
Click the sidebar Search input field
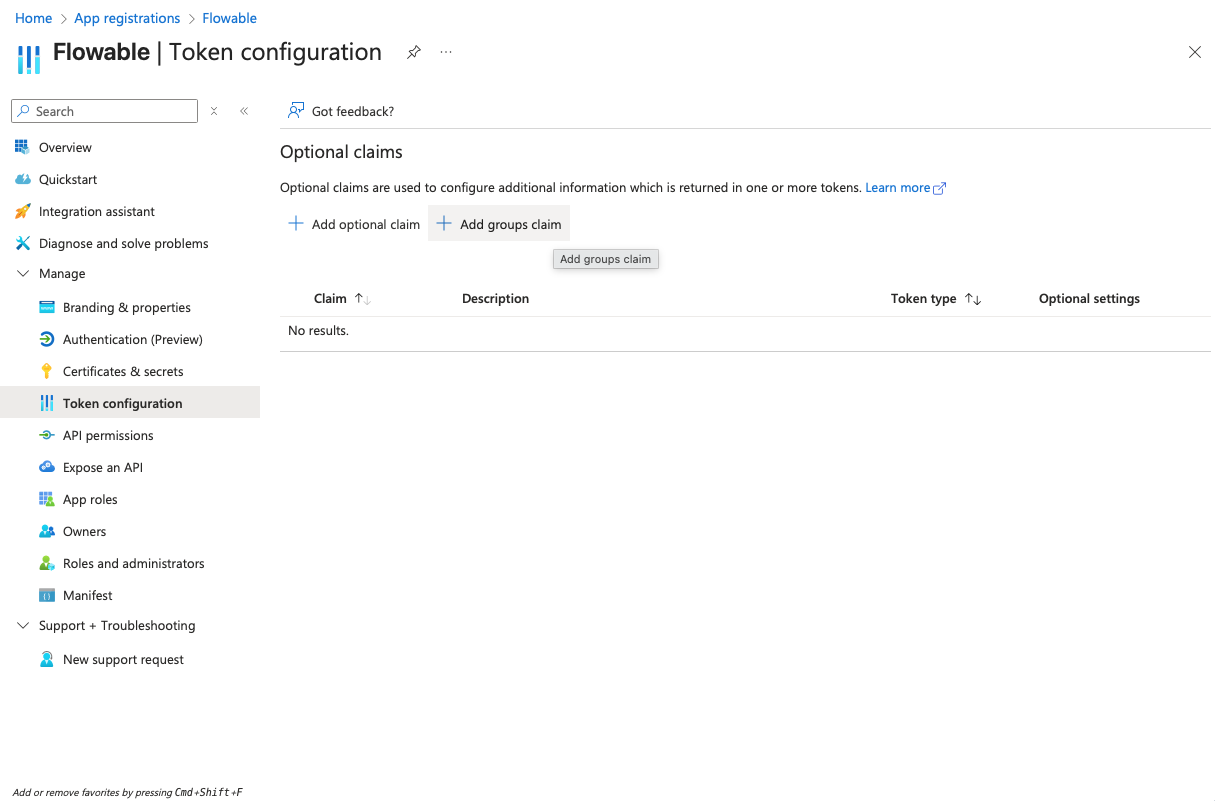pos(112,111)
